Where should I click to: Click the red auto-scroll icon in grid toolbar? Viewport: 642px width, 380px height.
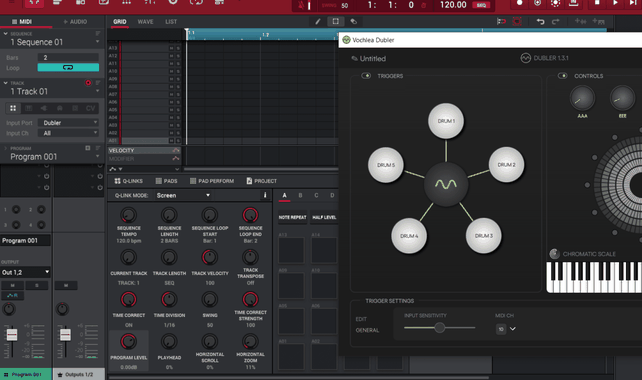517,21
